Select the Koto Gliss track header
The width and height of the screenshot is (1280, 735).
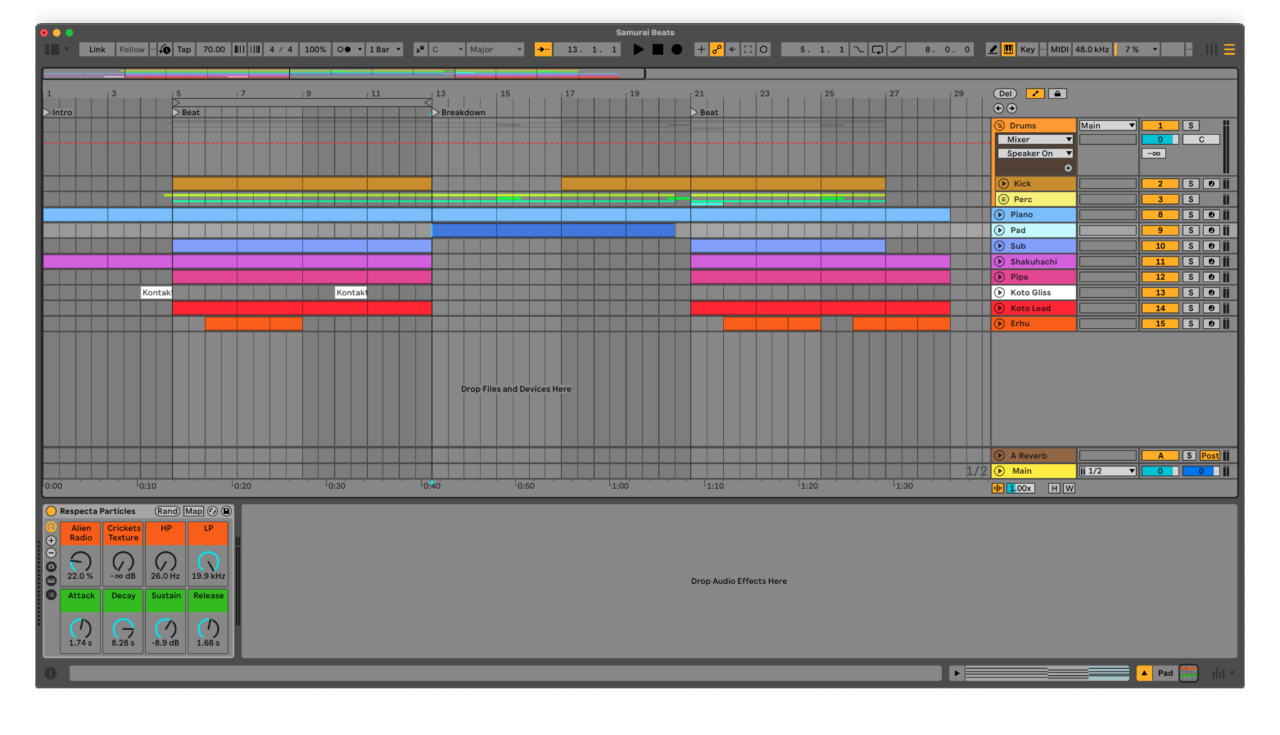tap(1034, 293)
